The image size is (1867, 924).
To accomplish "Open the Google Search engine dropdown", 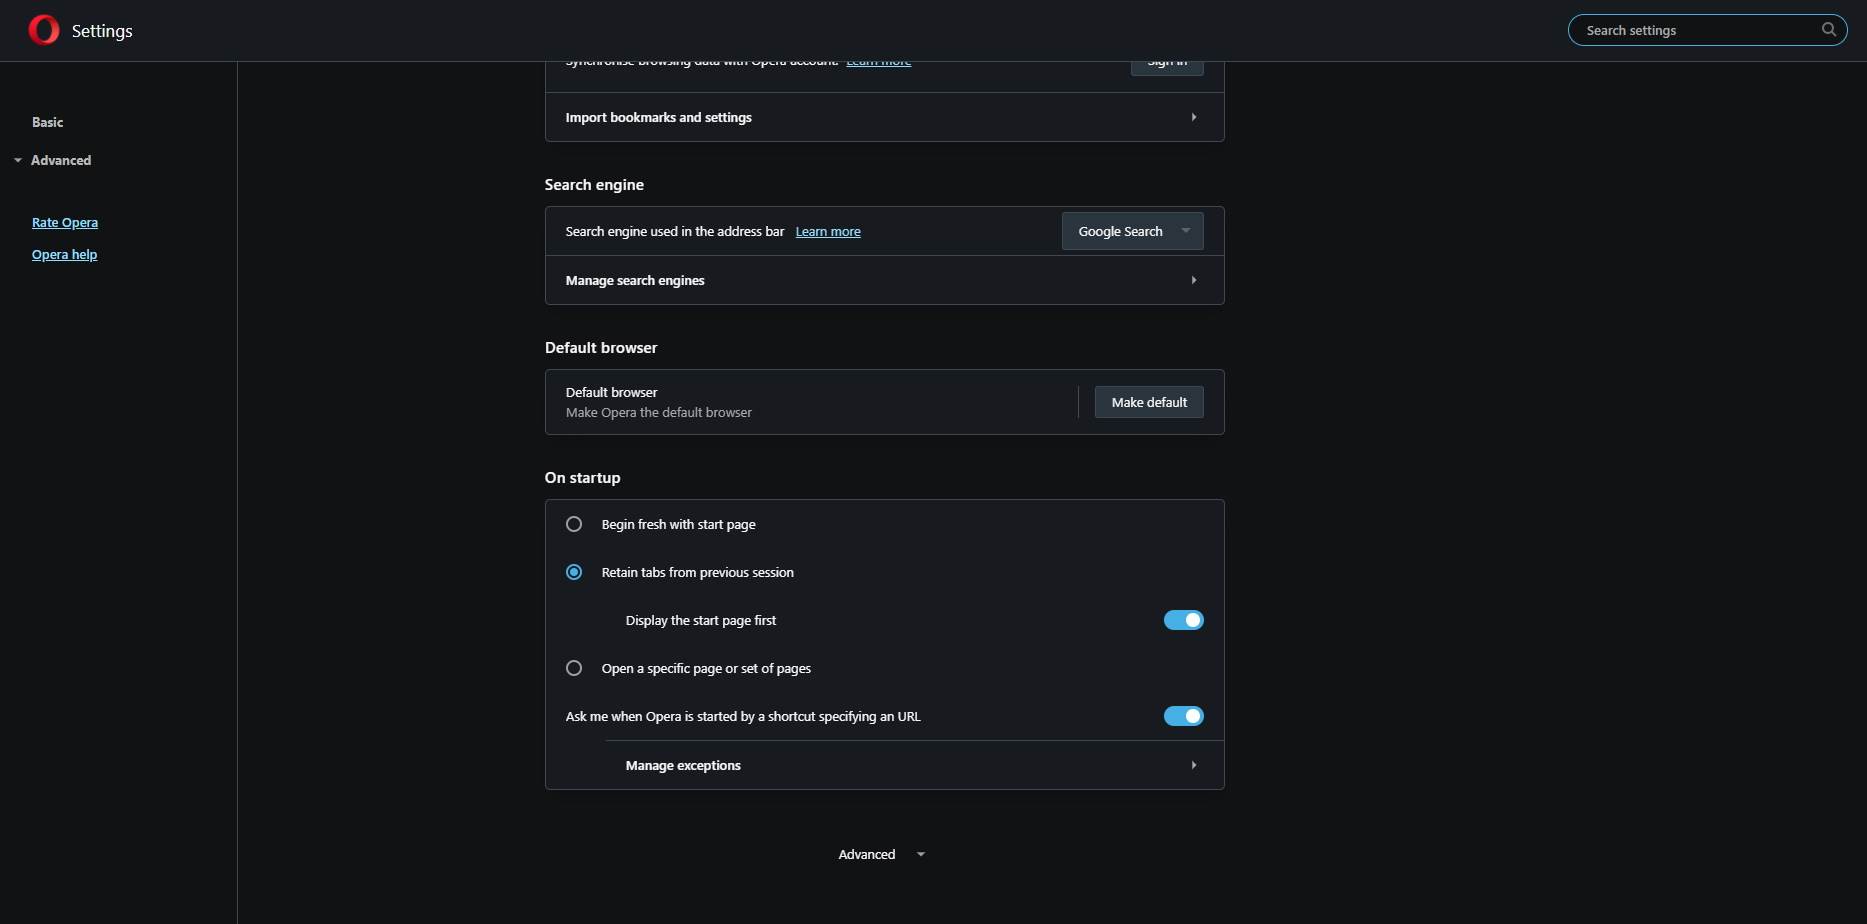I will [x=1132, y=231].
